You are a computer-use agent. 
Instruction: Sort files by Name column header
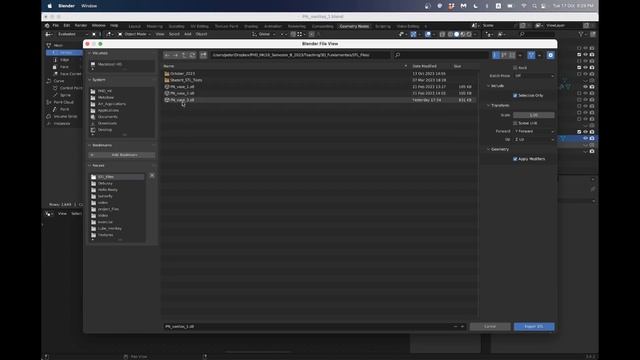pos(169,66)
